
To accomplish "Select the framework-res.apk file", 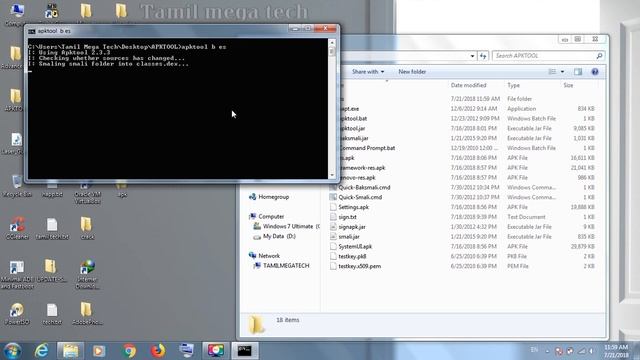I will [x=362, y=168].
